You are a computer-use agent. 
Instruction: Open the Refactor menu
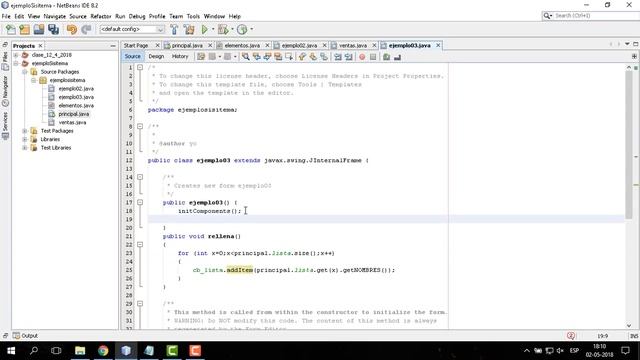[x=101, y=16]
